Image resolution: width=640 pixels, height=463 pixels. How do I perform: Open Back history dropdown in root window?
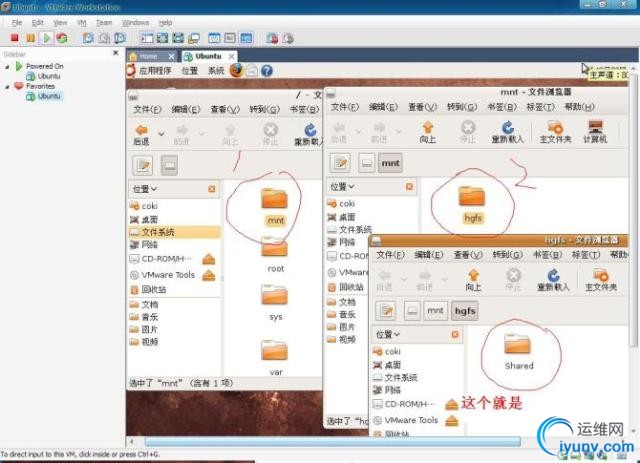tap(161, 134)
